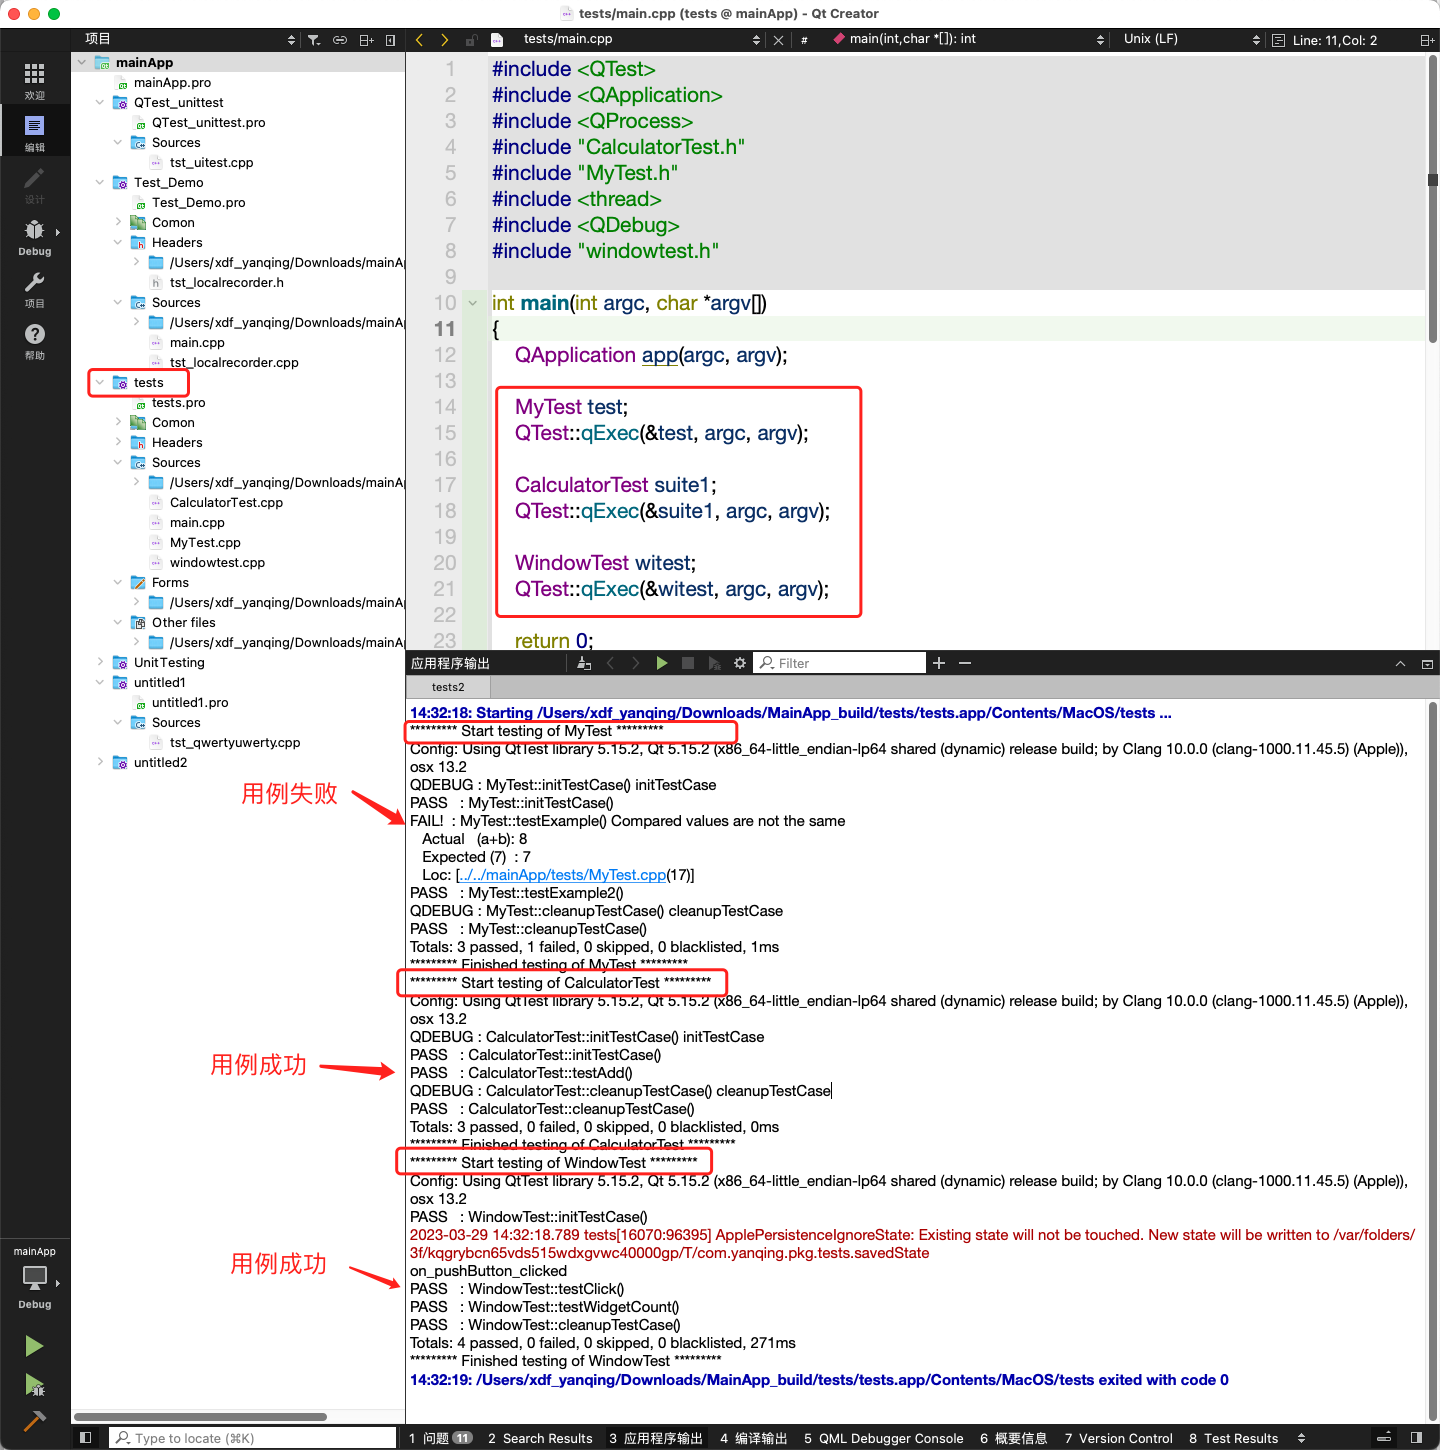
Task: Change line ending from Unix (LF)
Action: 1191,39
